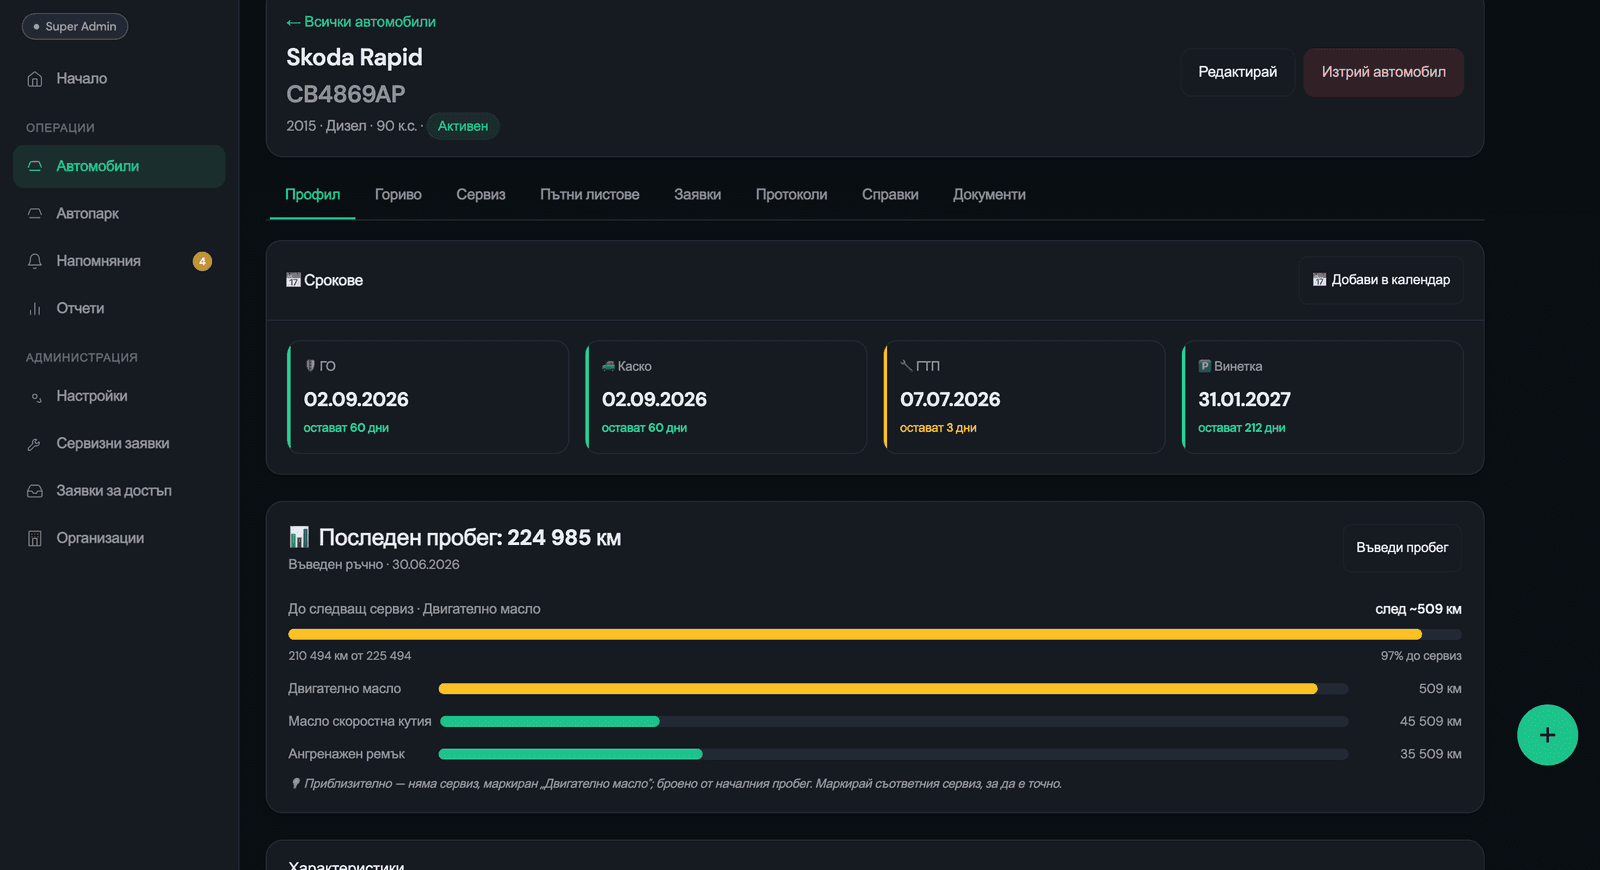Click the license plate CB4869AP
Viewport: 1600px width, 870px height.
pos(346,94)
